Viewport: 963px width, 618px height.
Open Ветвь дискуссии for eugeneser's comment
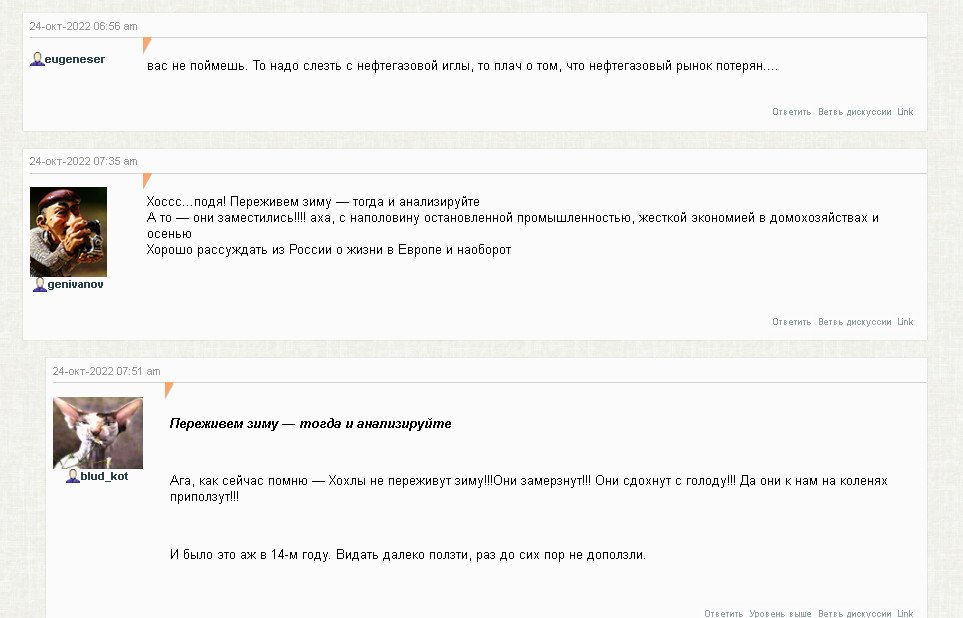pos(854,112)
